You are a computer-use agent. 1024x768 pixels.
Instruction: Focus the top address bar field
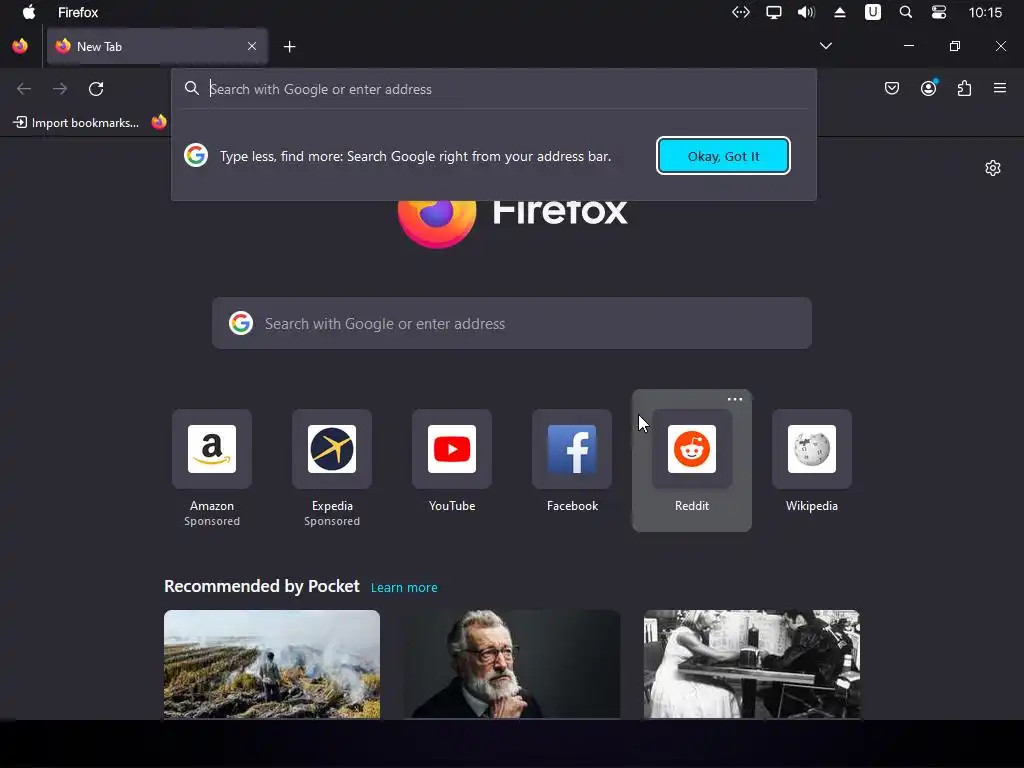(494, 89)
